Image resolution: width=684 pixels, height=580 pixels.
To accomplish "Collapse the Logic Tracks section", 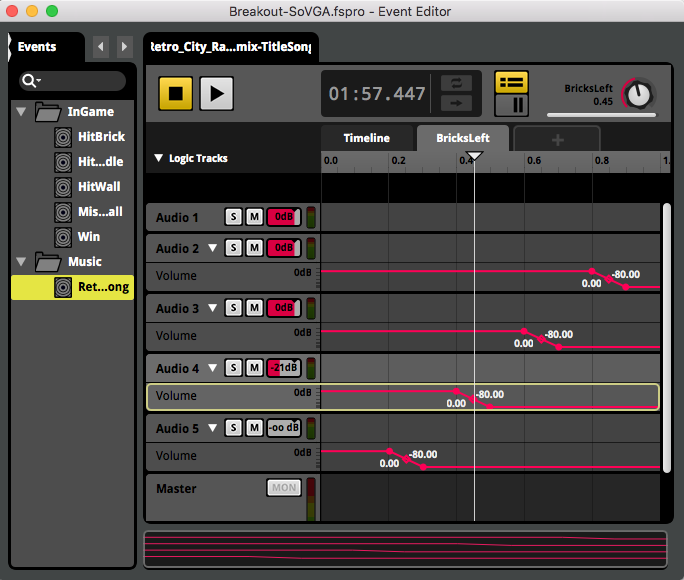I will (x=158, y=158).
